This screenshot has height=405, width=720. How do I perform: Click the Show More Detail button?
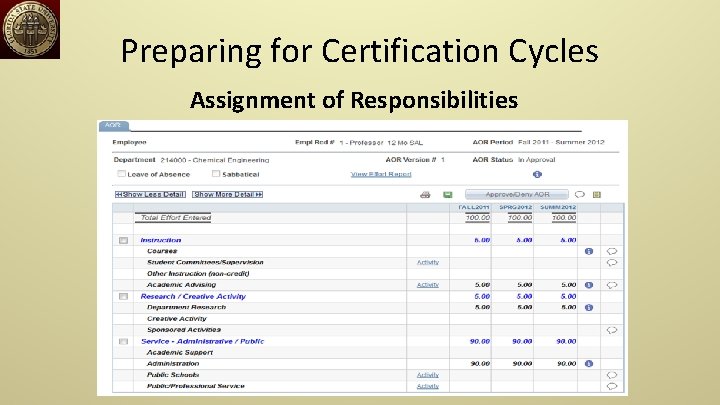pos(228,195)
